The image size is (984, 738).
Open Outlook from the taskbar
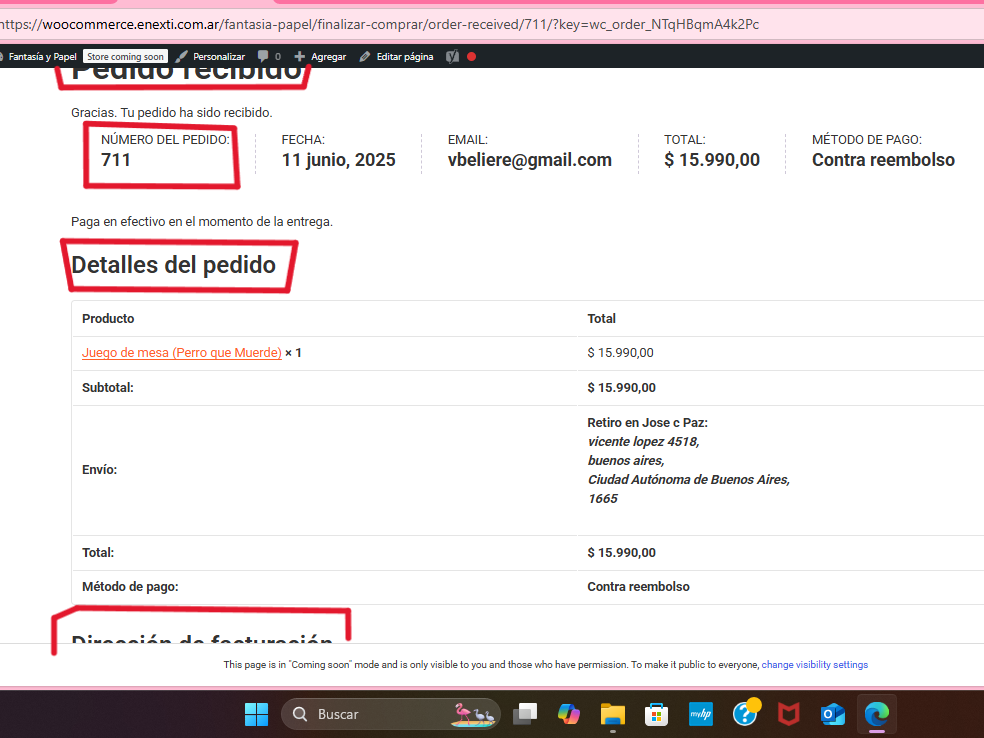(x=832, y=714)
